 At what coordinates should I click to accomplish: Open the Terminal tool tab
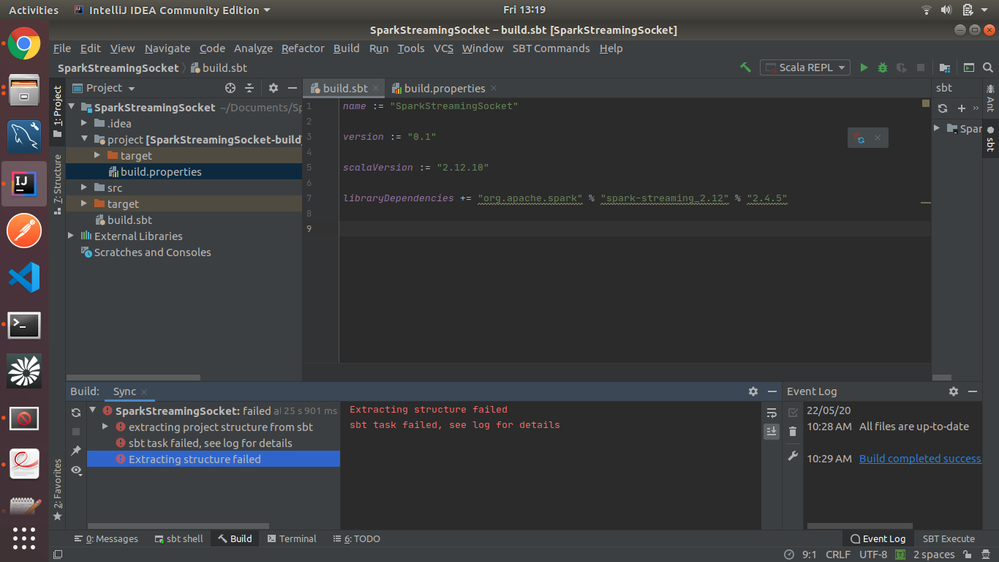pyautogui.click(x=292, y=538)
